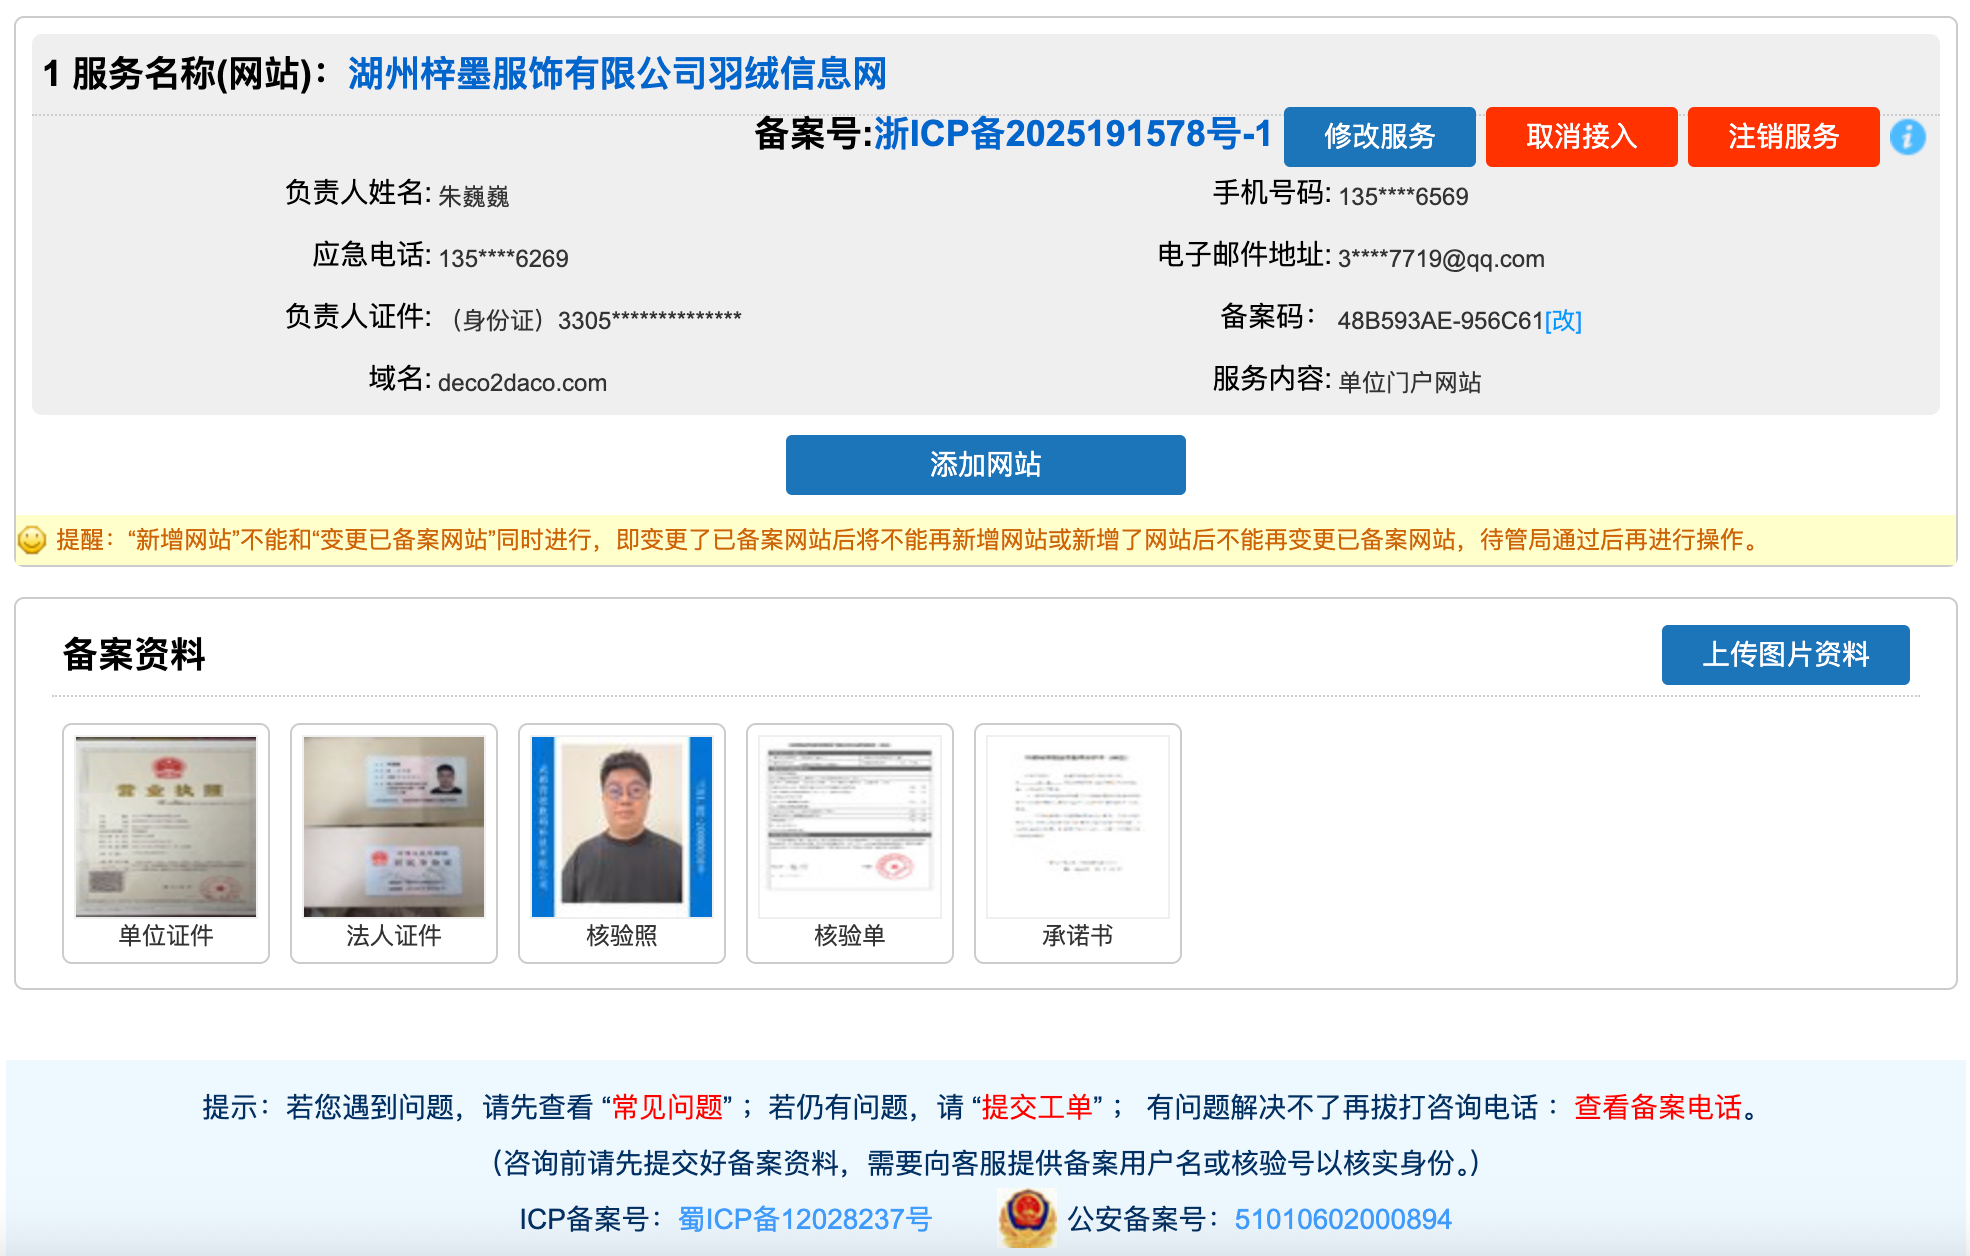Click the blue info icon
The width and height of the screenshot is (1970, 1256).
(1907, 137)
